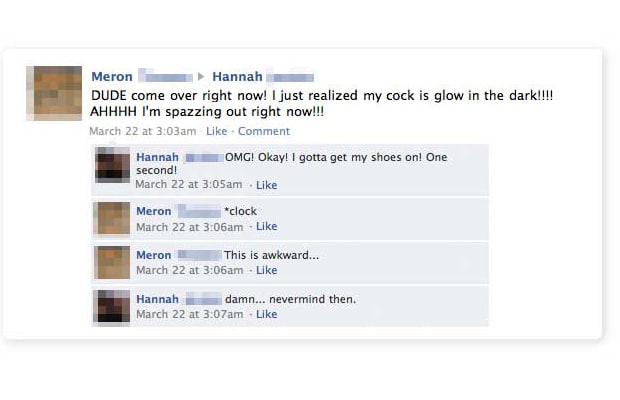This screenshot has width=620, height=400.
Task: Click the arrow icon between Meron and Hannah
Action: (x=201, y=76)
